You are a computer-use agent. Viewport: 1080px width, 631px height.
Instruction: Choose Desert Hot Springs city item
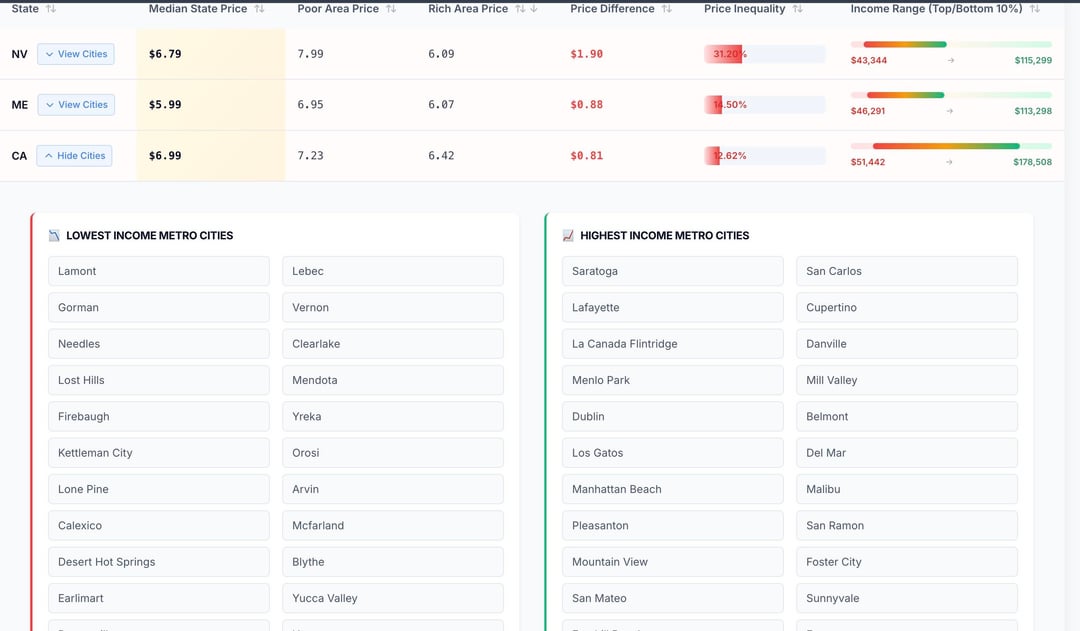coord(158,562)
